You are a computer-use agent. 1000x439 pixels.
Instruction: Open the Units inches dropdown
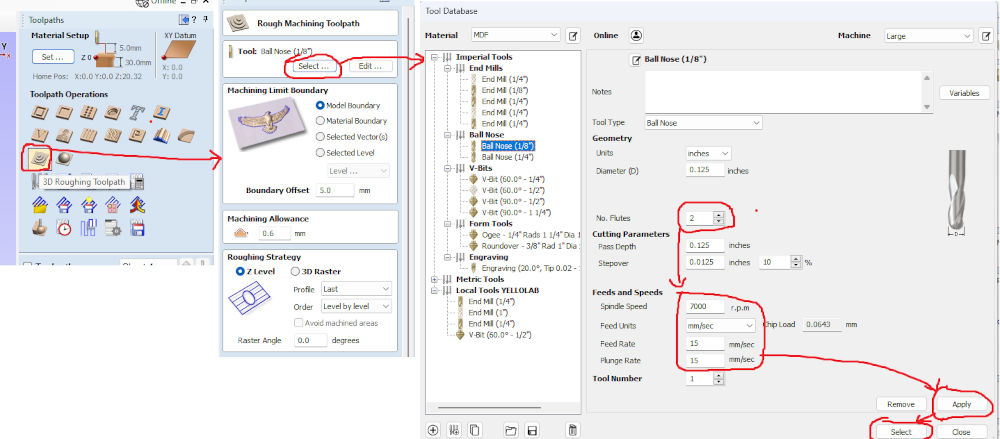[709, 154]
